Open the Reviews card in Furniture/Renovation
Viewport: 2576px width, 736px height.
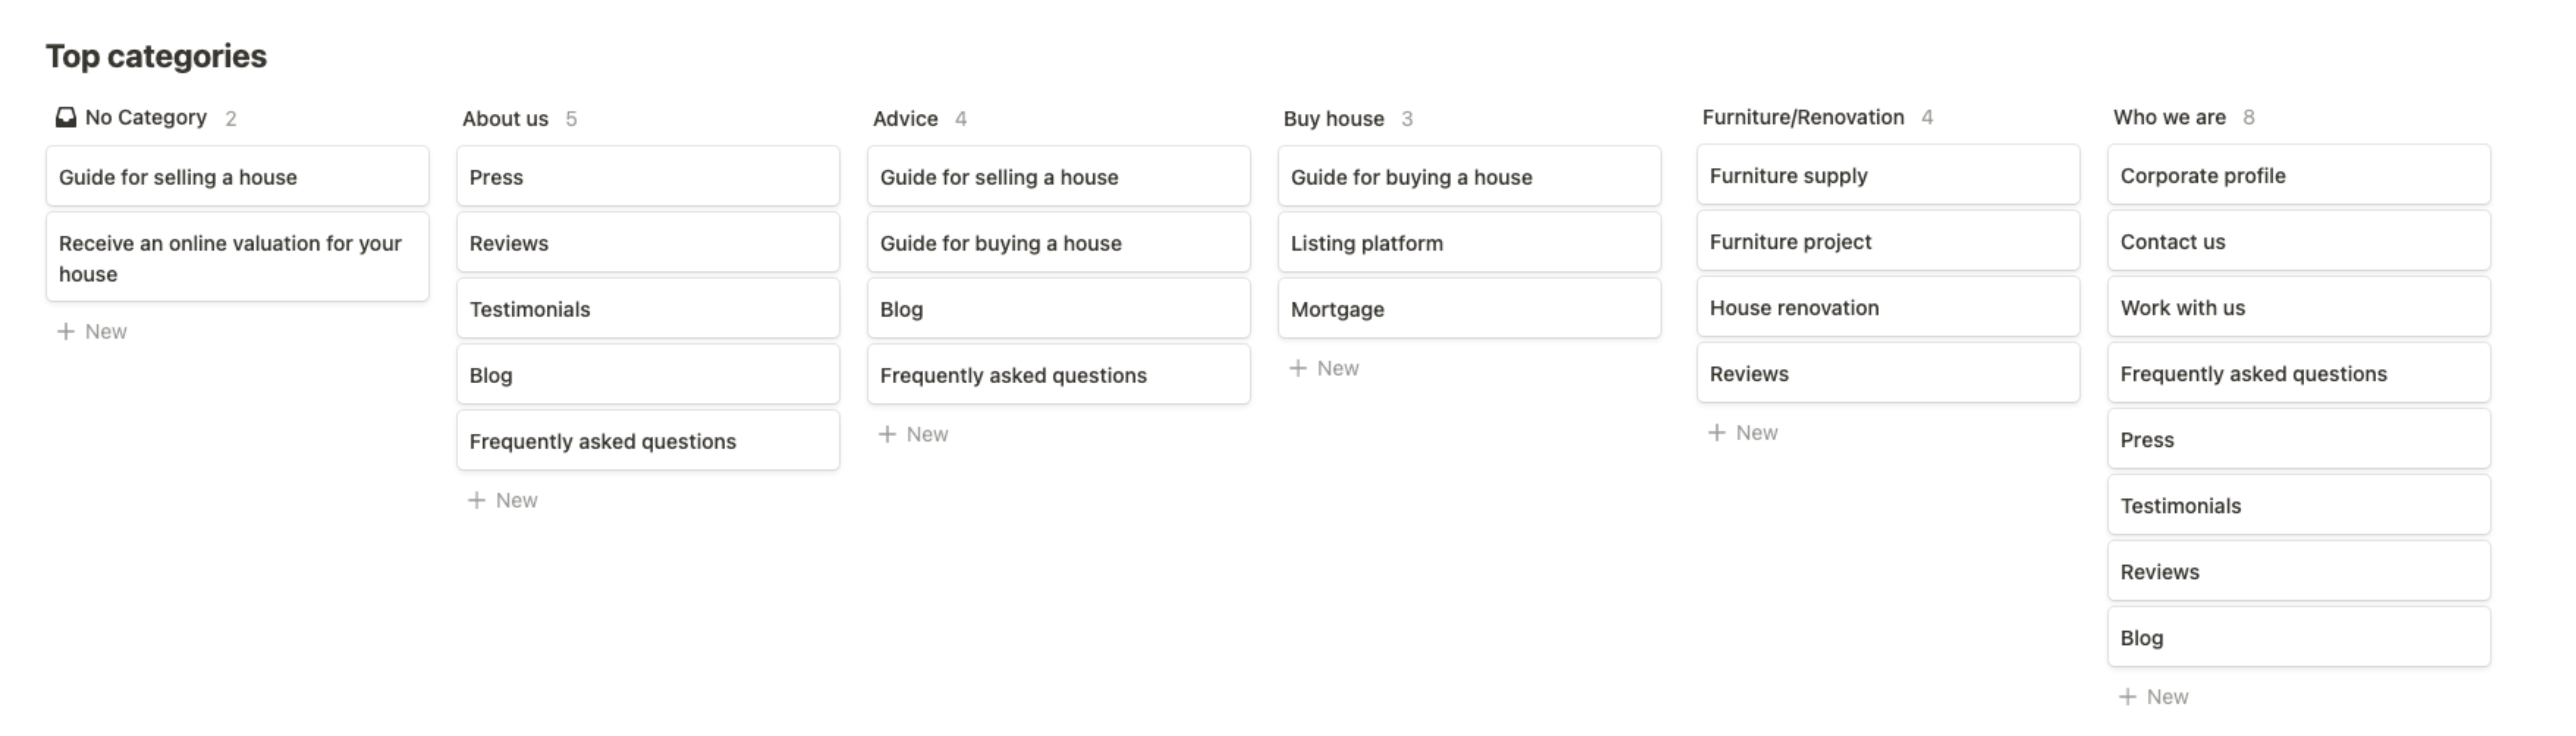(1889, 373)
